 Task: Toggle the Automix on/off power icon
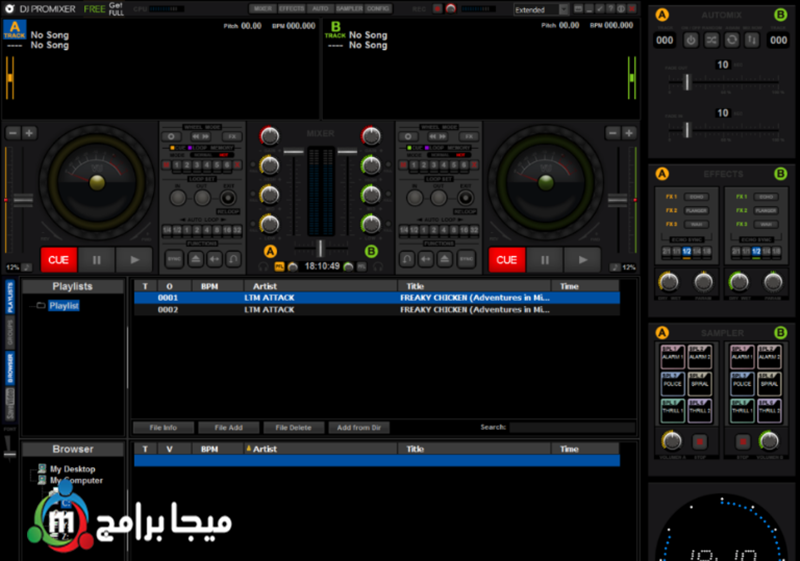click(691, 40)
